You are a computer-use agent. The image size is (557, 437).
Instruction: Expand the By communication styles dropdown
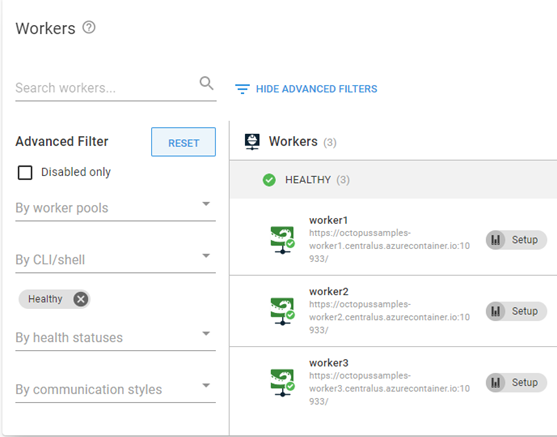pyautogui.click(x=115, y=389)
